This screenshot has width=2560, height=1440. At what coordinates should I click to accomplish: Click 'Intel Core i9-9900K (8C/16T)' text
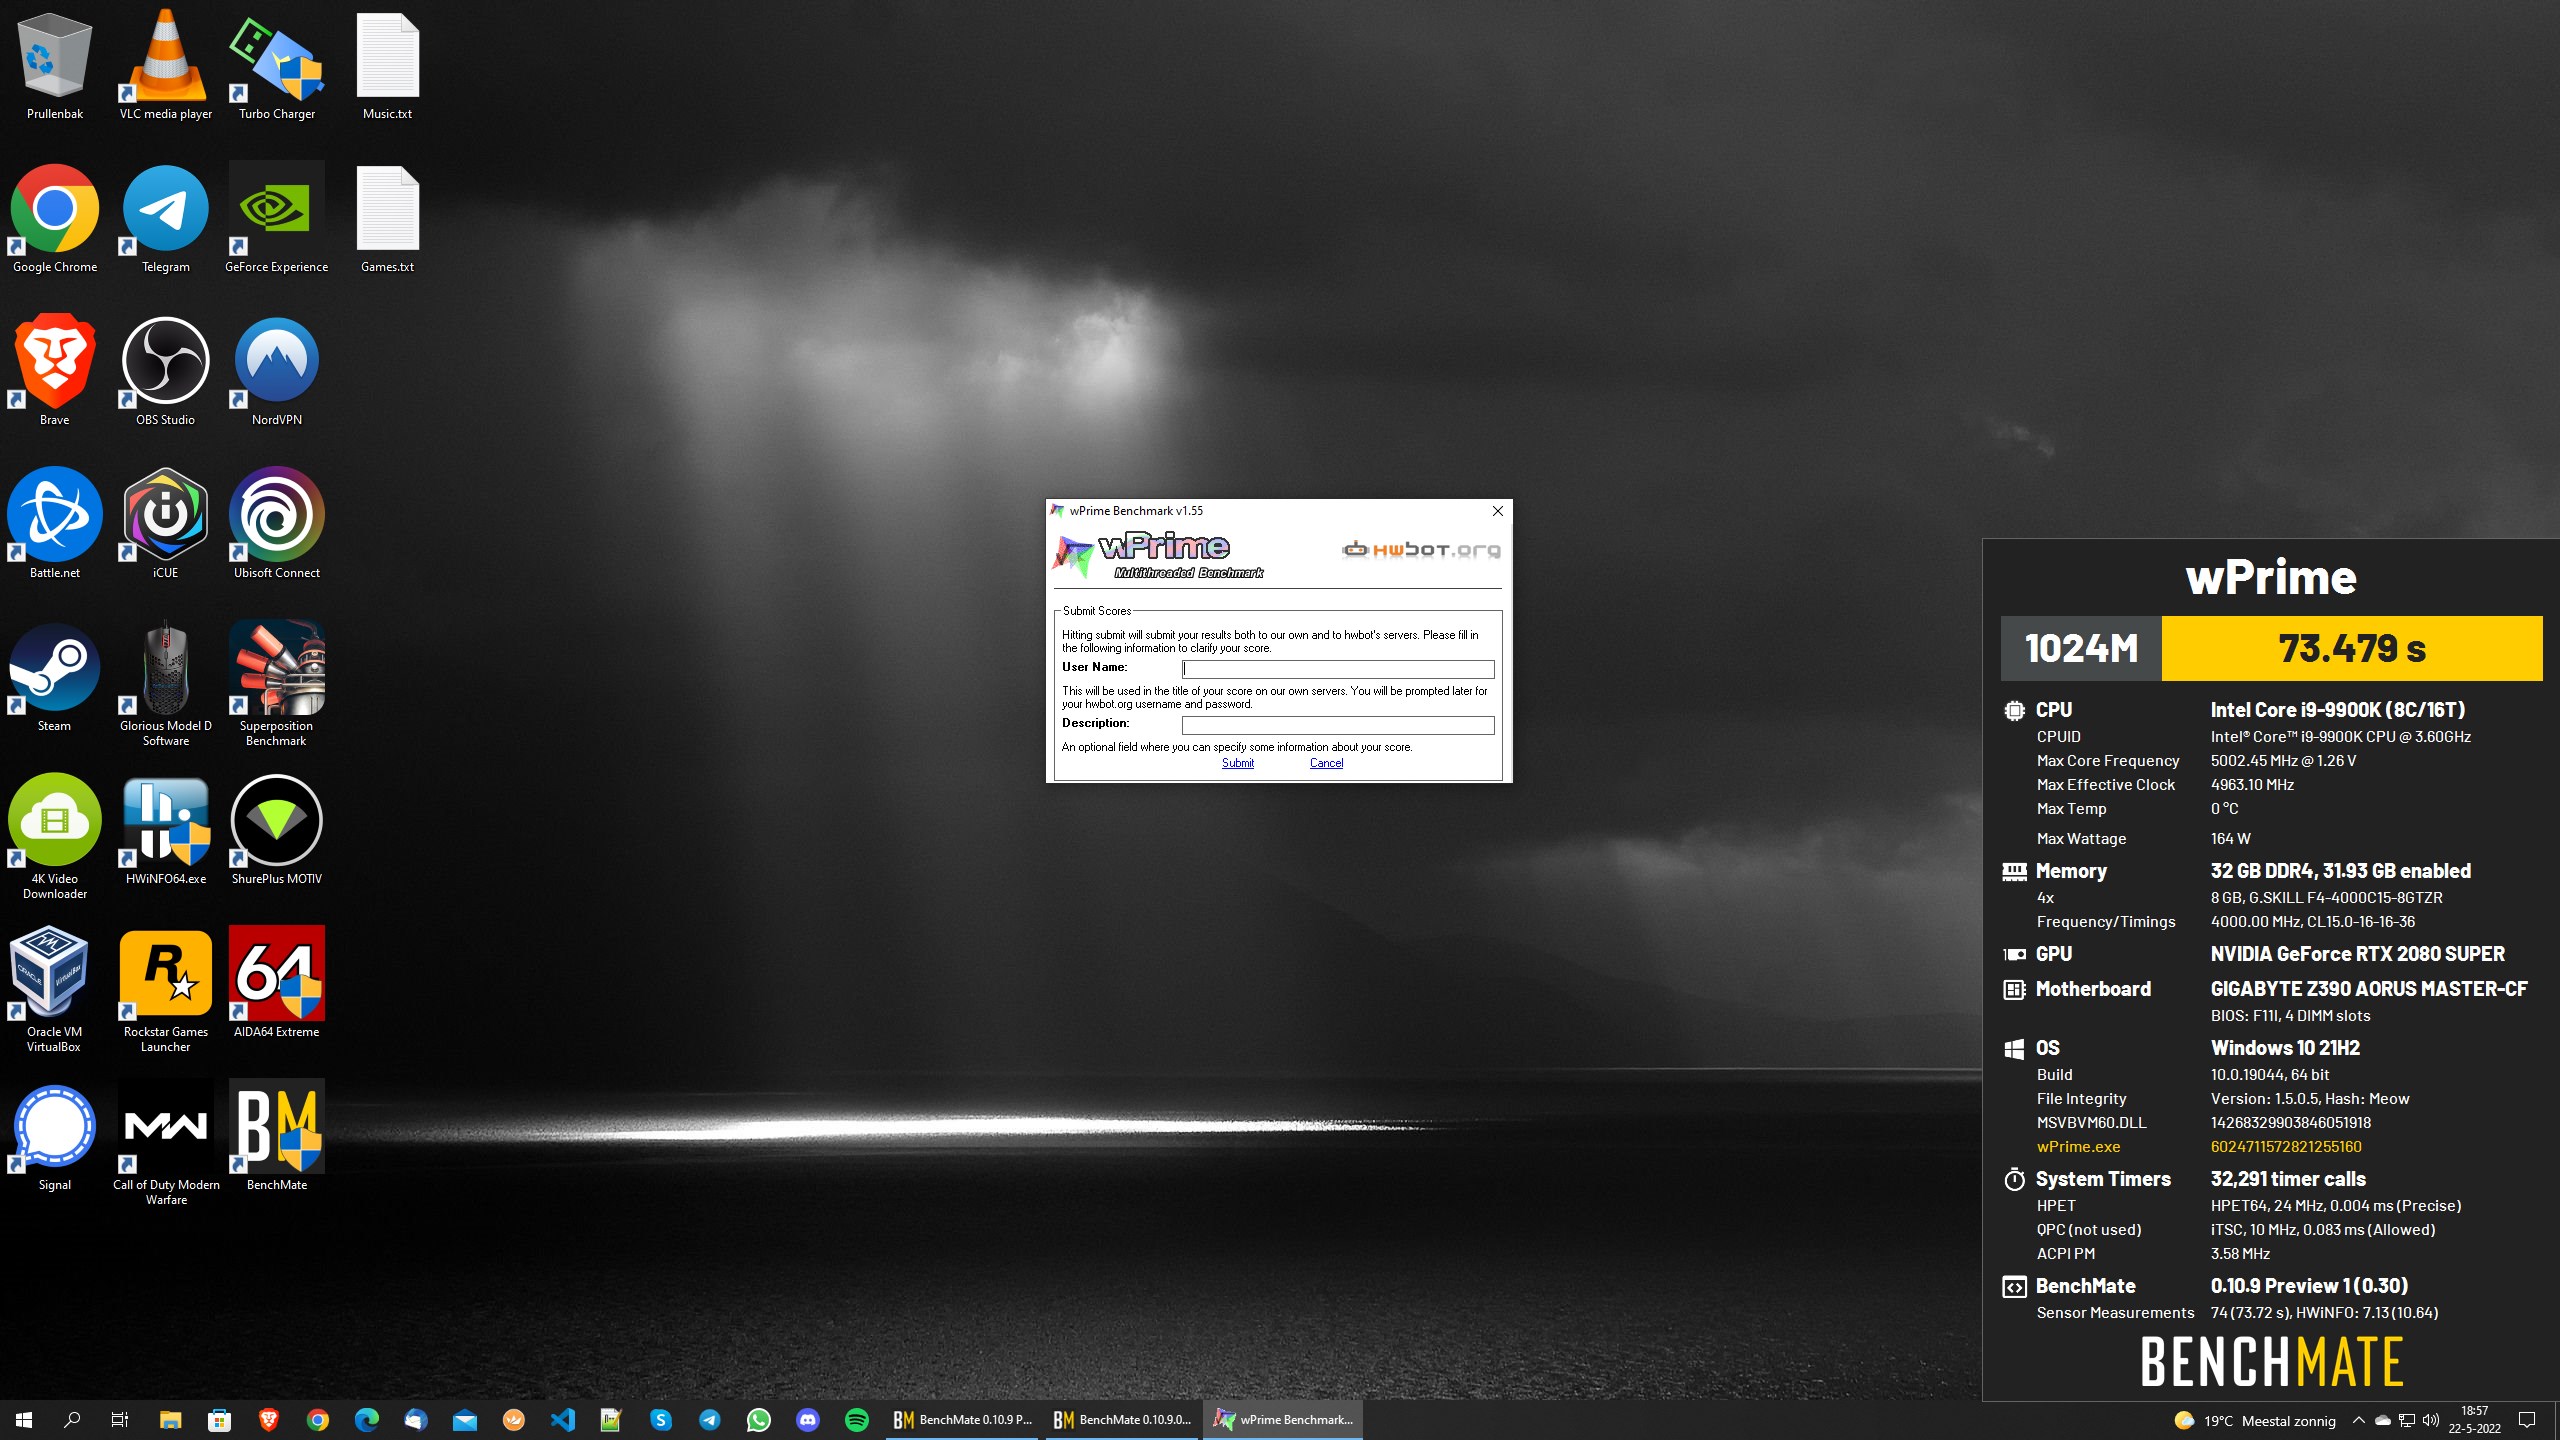[x=2338, y=710]
